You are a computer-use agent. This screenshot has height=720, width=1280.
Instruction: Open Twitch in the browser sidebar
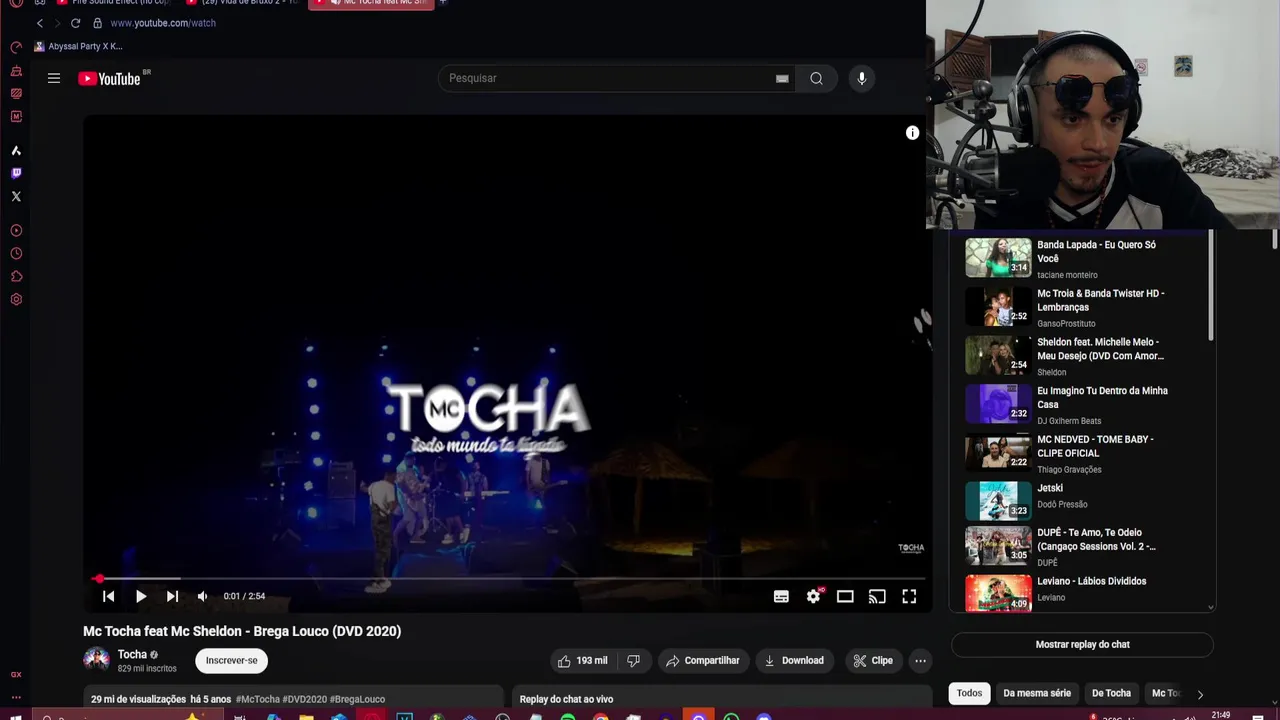pyautogui.click(x=16, y=173)
